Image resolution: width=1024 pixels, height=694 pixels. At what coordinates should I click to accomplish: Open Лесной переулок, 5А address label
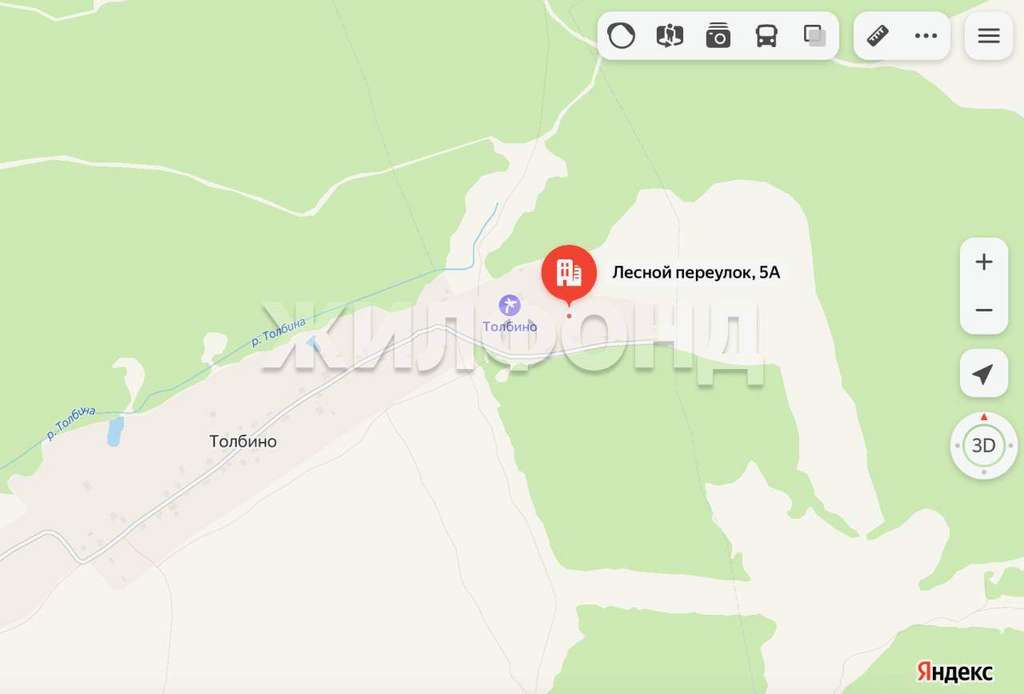click(x=696, y=272)
